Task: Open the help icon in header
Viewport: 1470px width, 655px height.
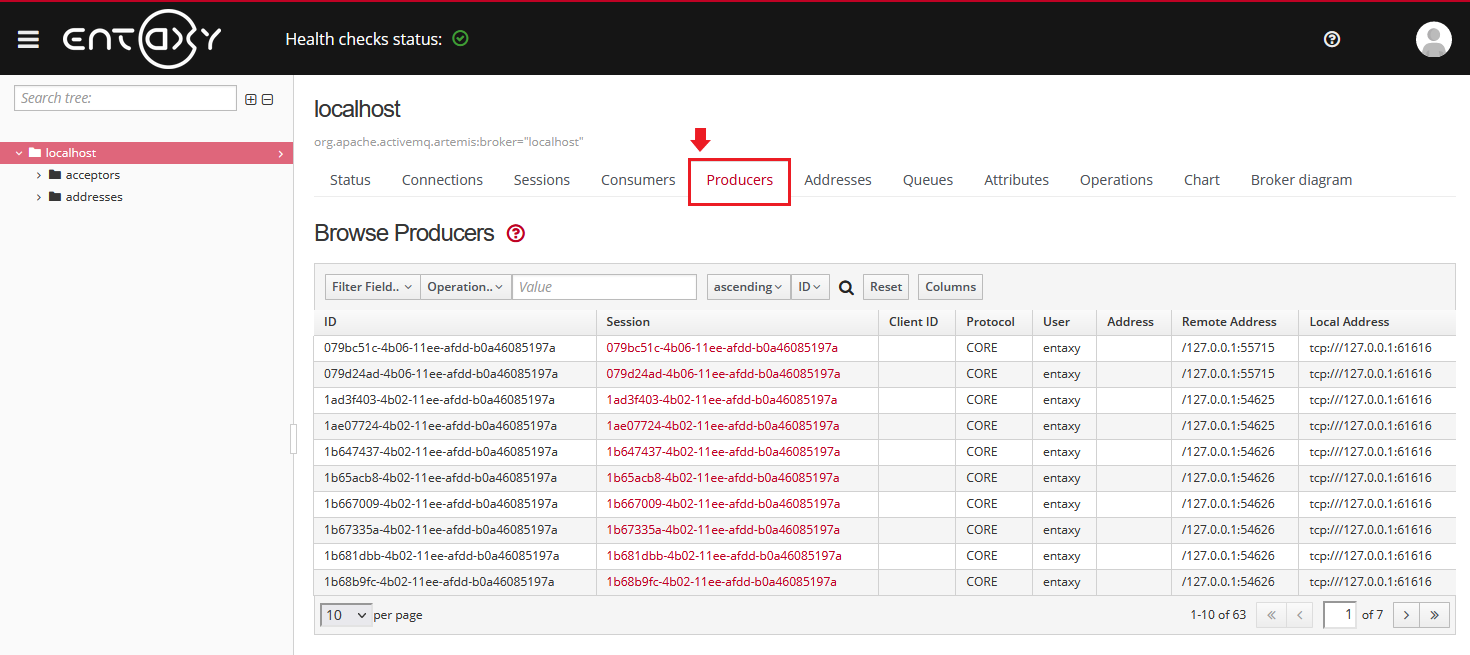Action: 1331,39
